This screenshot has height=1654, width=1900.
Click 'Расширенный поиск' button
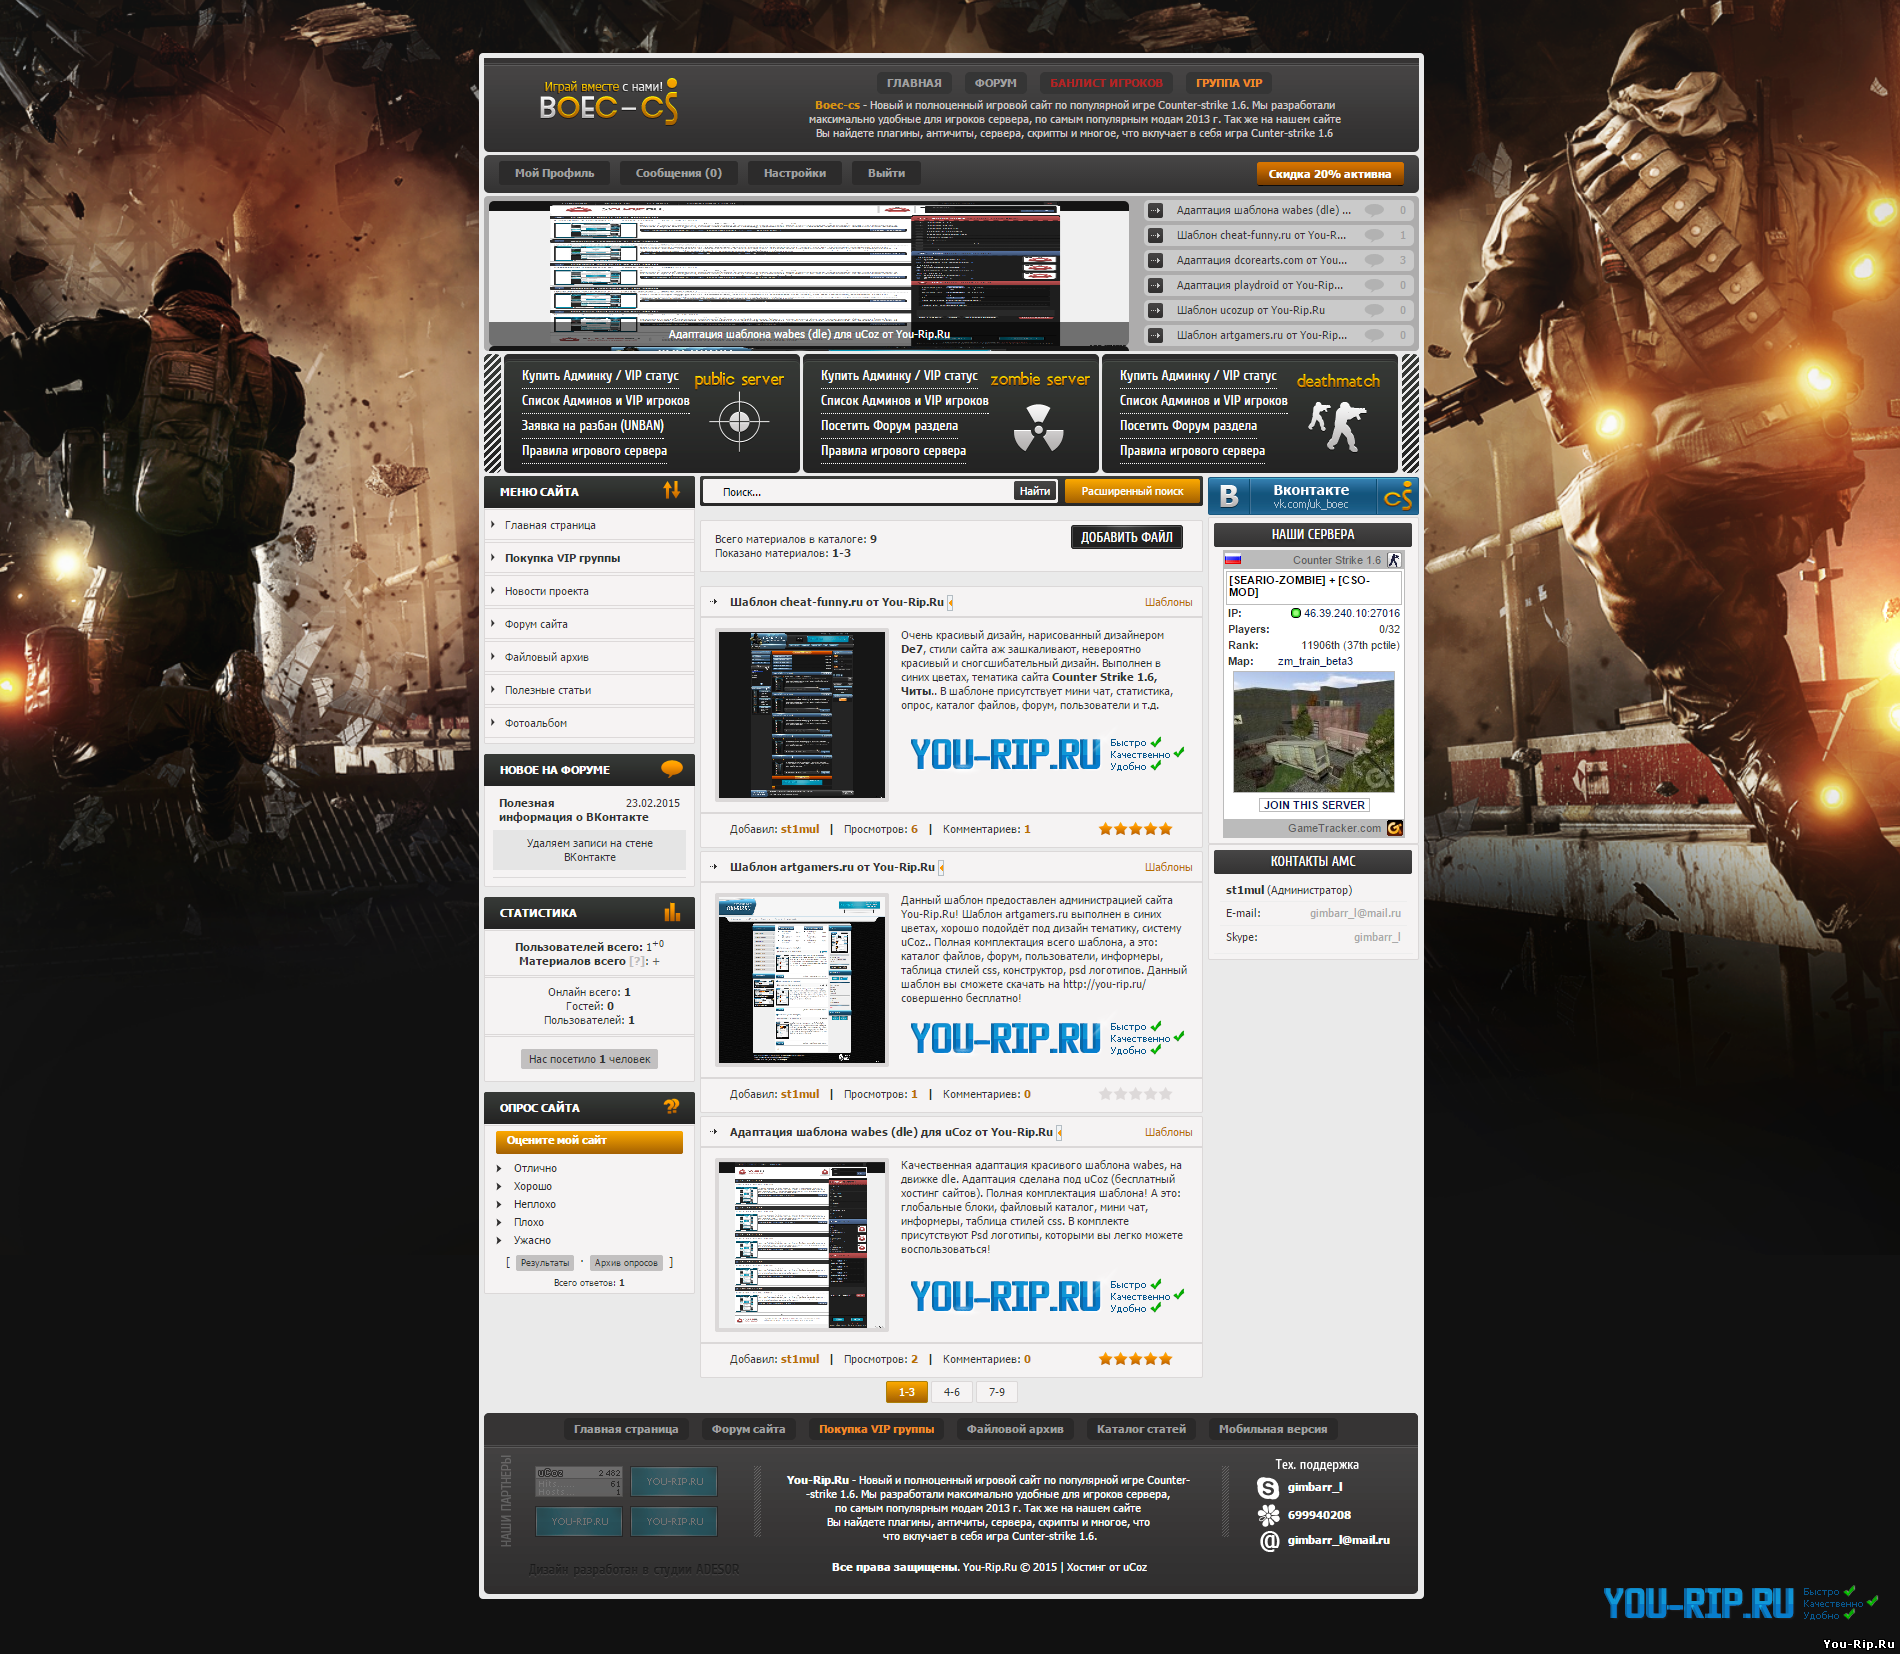(1132, 491)
